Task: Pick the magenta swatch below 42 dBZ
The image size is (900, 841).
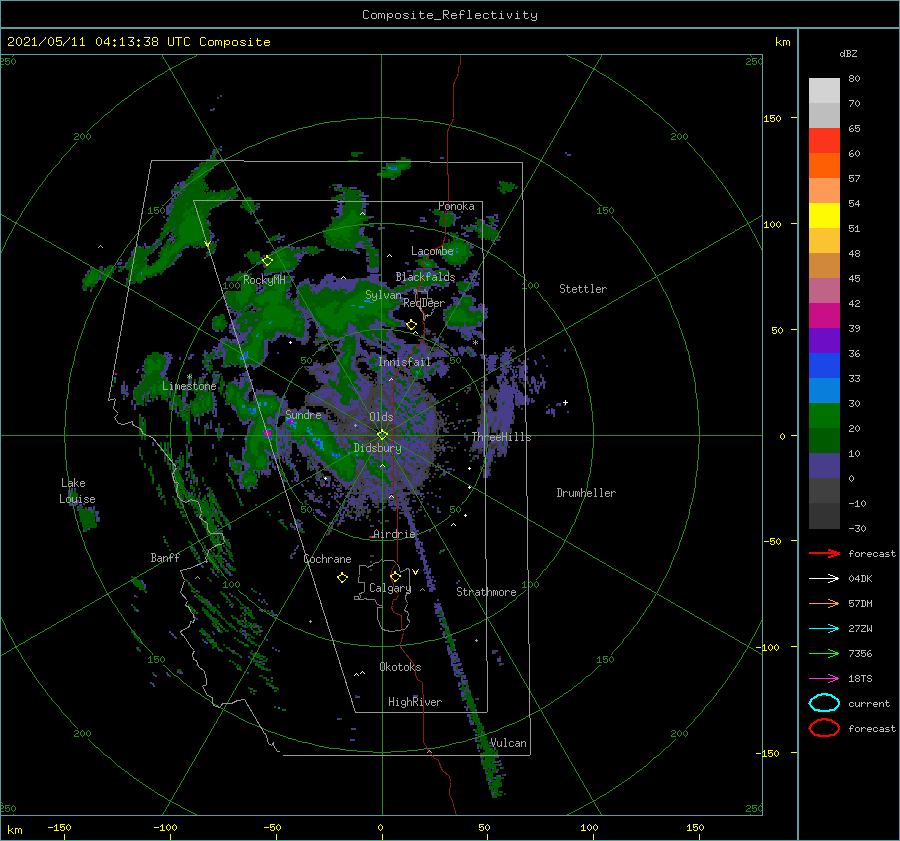Action: (824, 316)
